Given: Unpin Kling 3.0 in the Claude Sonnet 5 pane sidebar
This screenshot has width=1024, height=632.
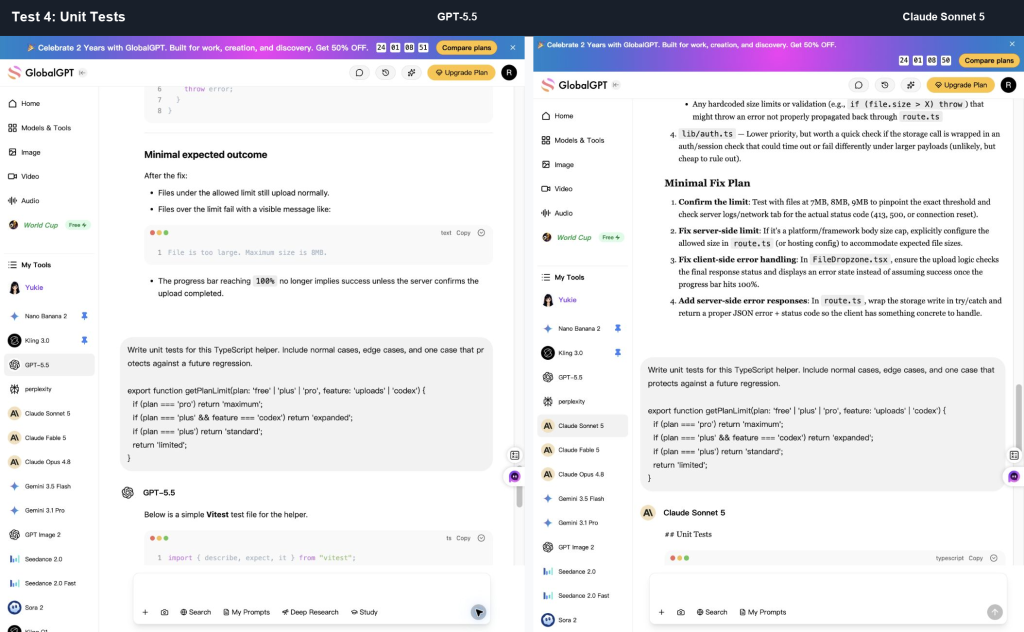Looking at the screenshot, I should point(617,353).
